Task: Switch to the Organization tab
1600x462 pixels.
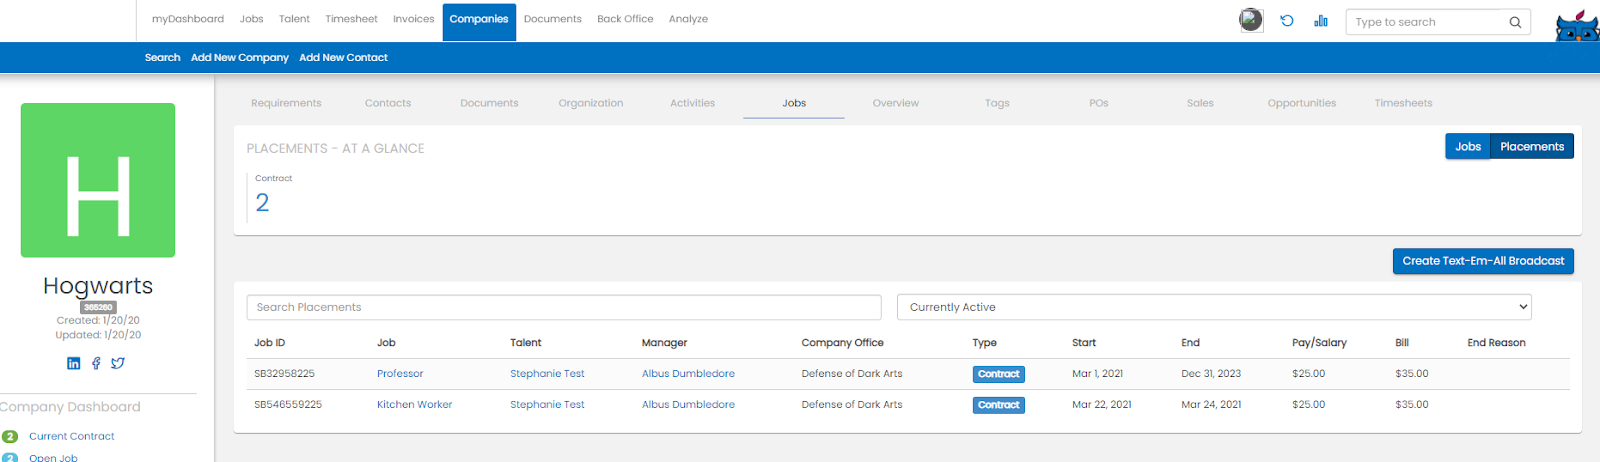Action: point(591,103)
